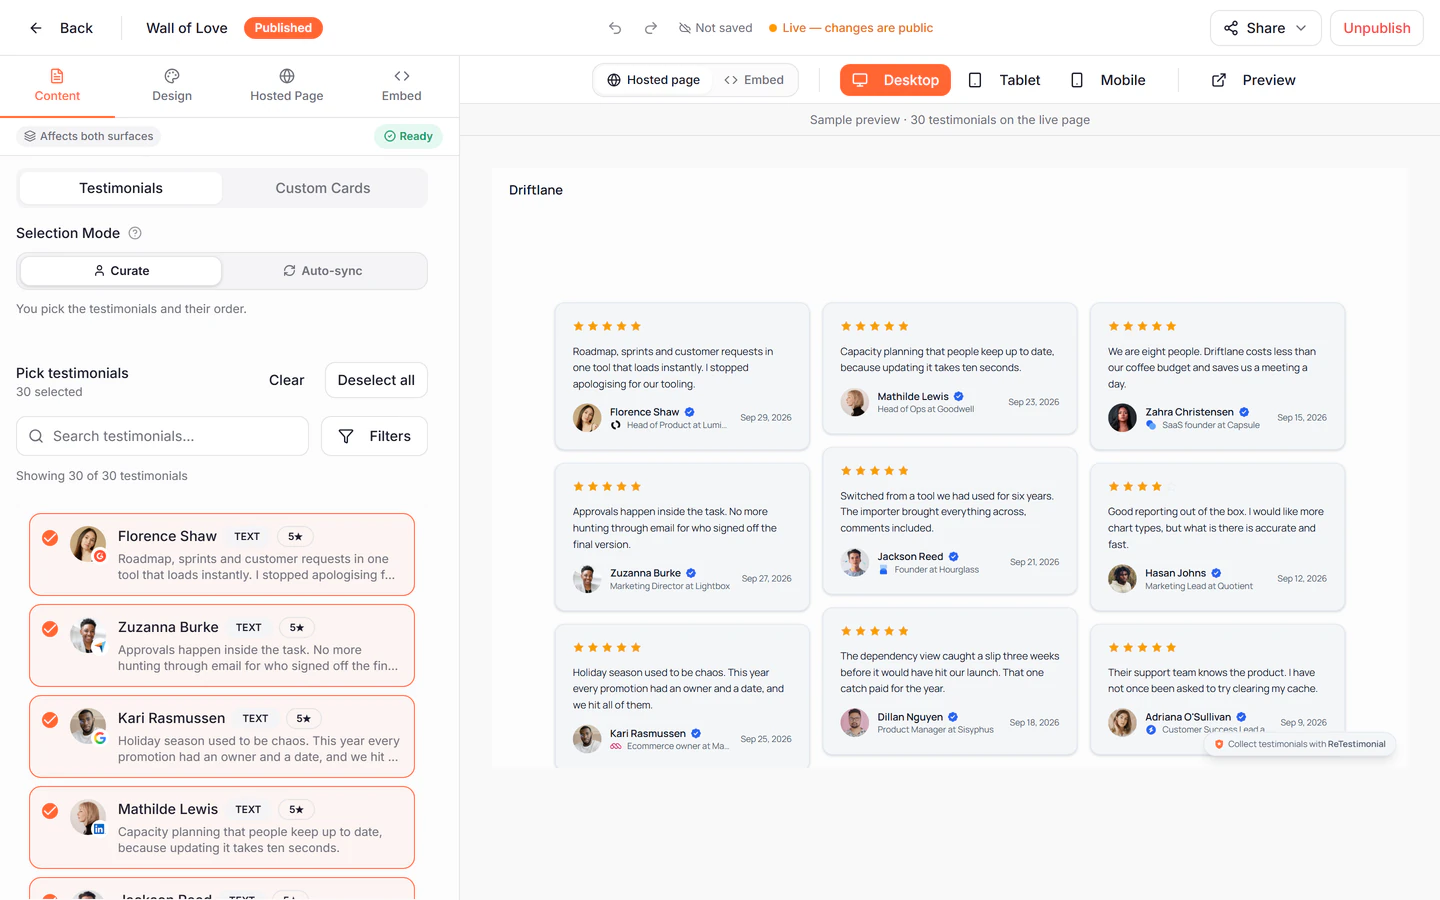Click Hasan Johns testimonial card text
Image resolution: width=1440 pixels, height=900 pixels.
click(1216, 528)
